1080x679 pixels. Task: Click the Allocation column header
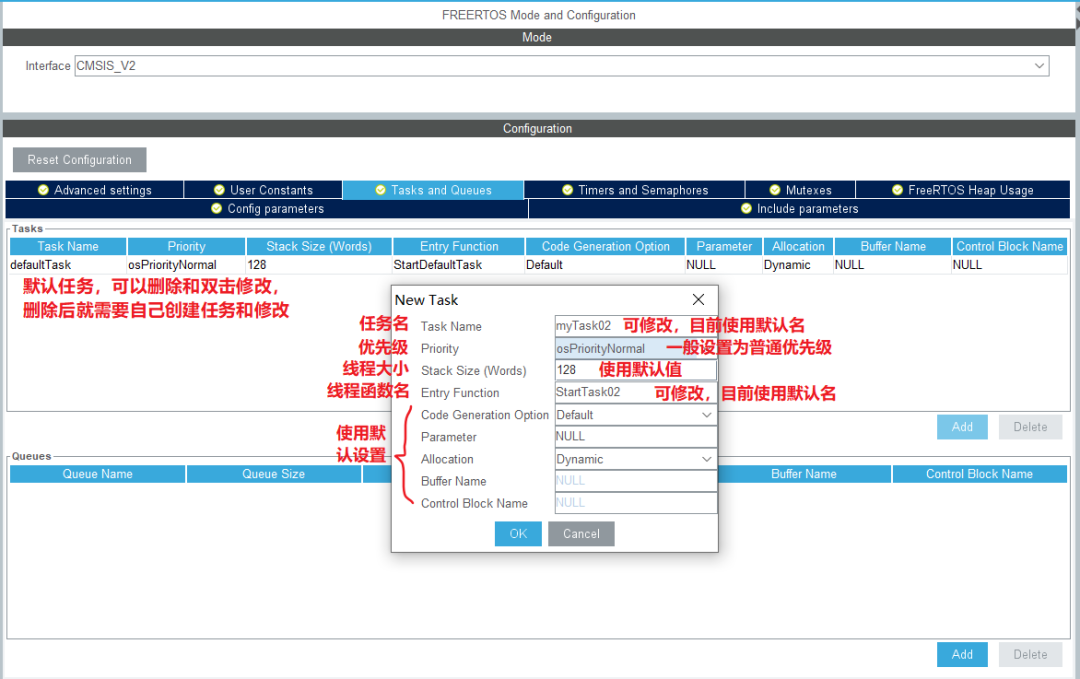(798, 247)
